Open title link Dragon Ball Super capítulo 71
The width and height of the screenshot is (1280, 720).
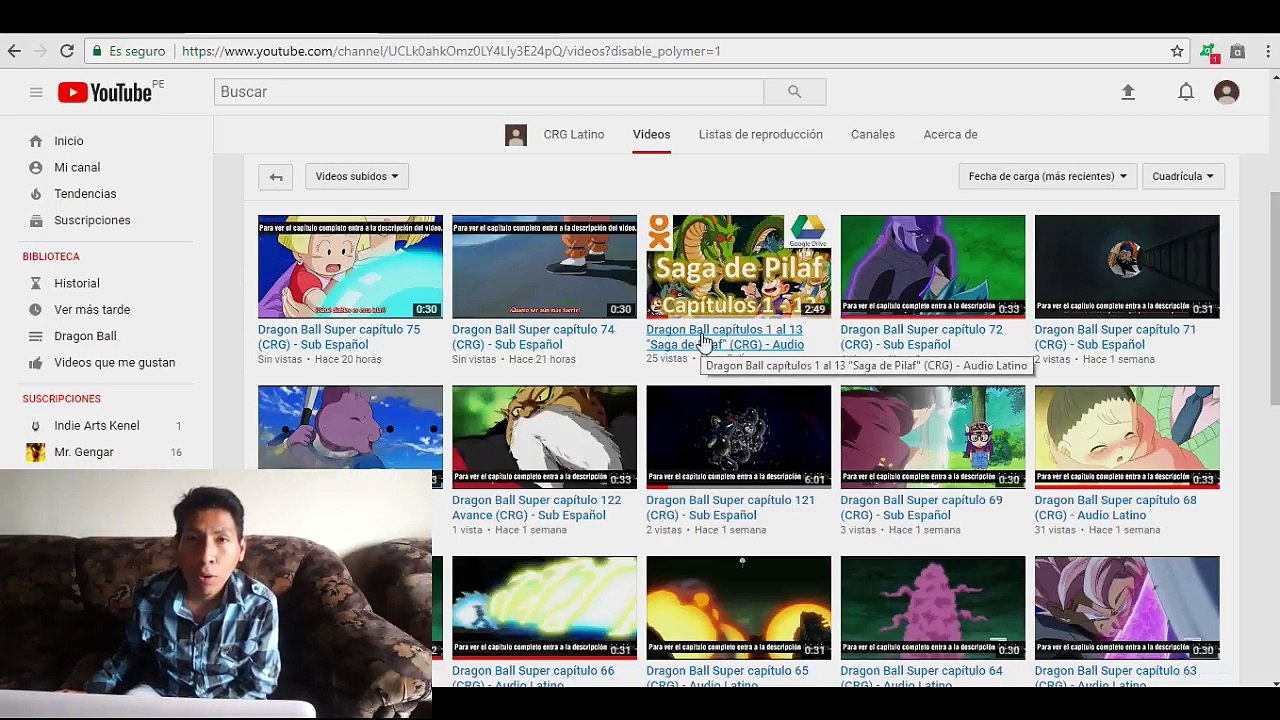(x=1115, y=337)
